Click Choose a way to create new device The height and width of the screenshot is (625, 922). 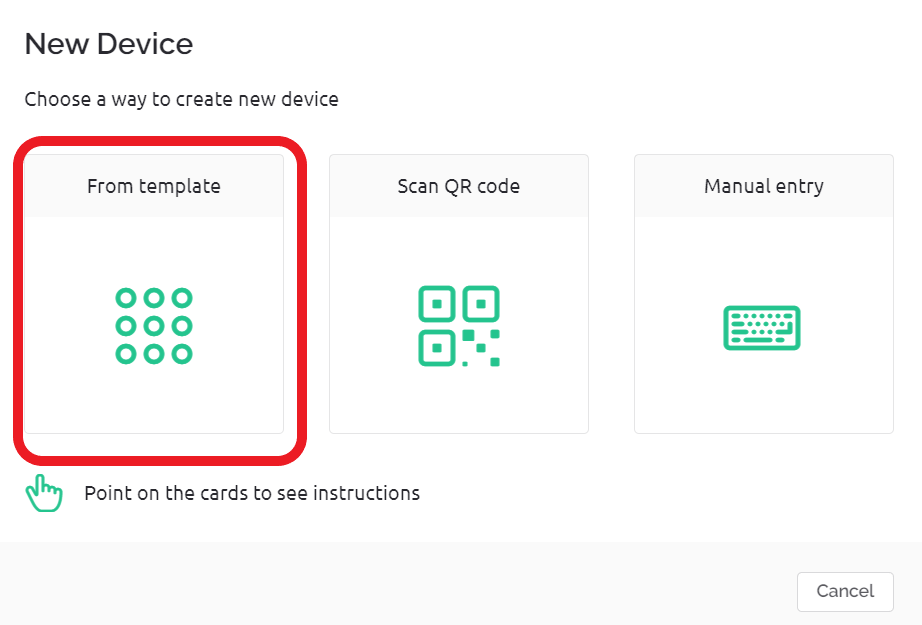pos(181,99)
